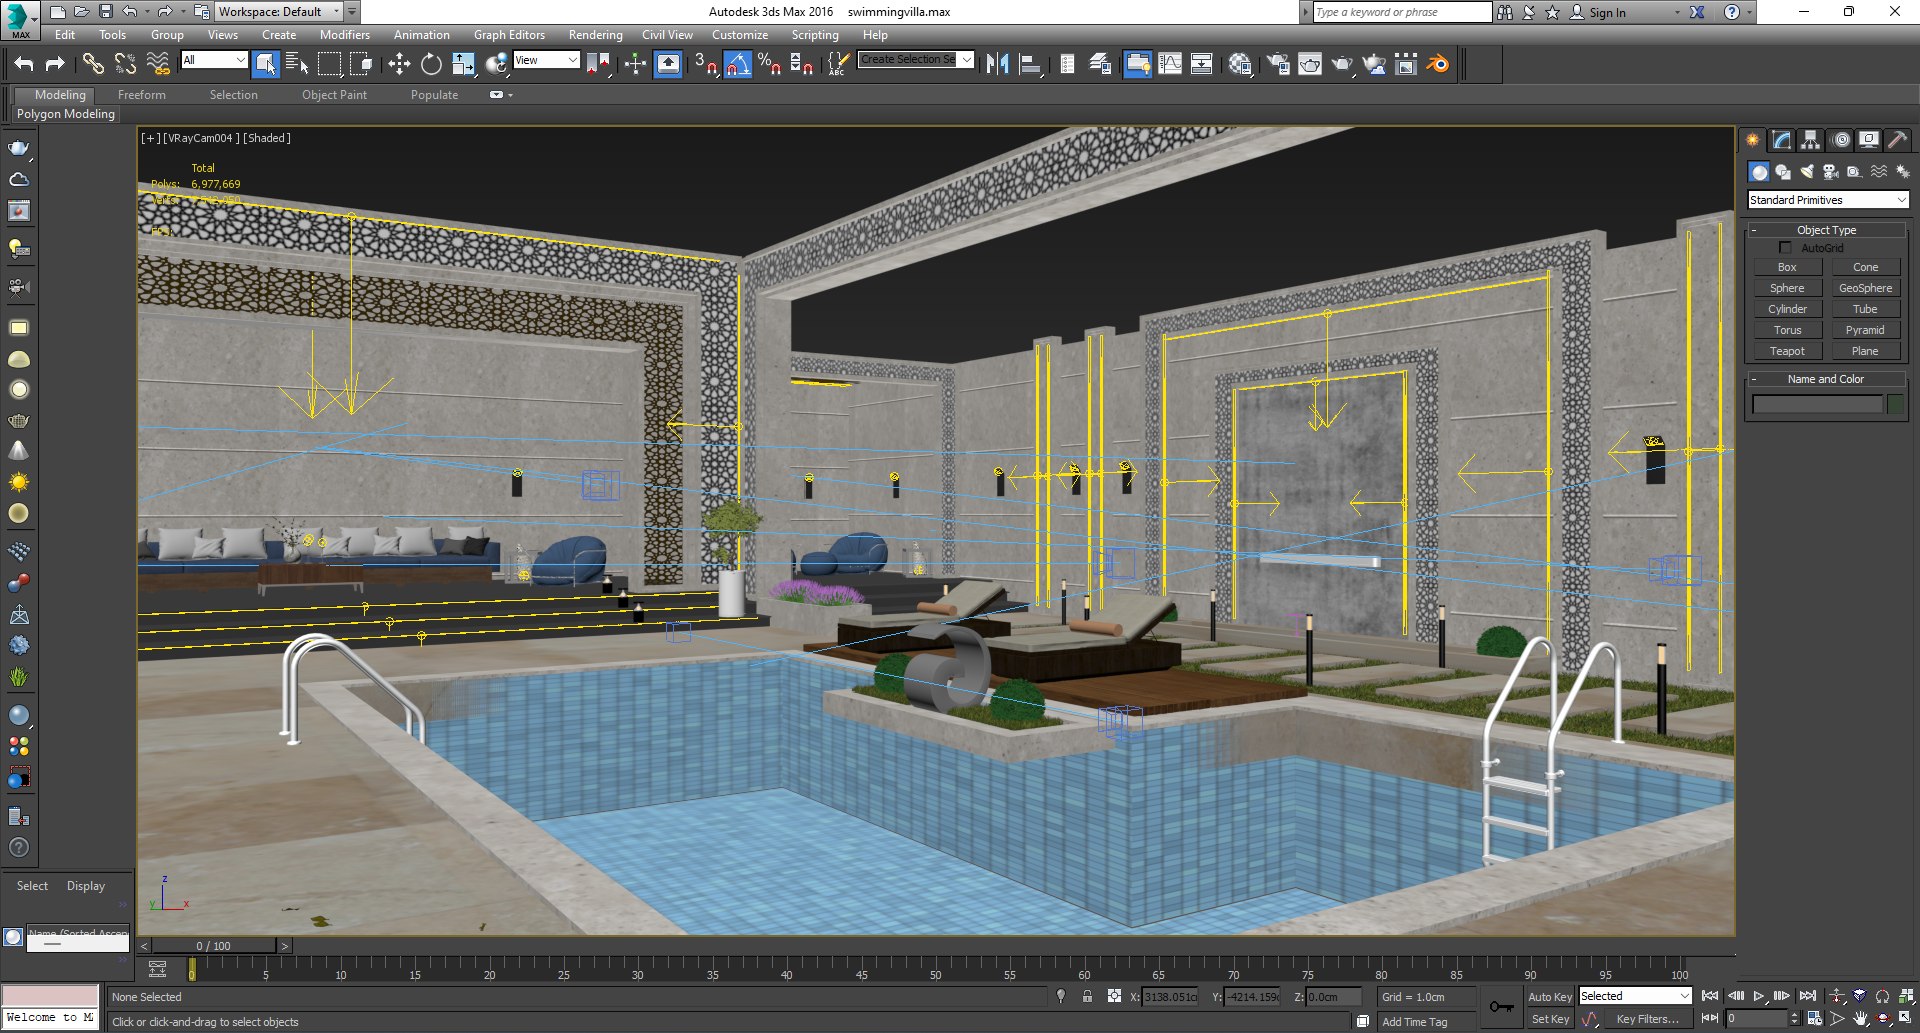
Task: Open the Create Selection Set dropdown
Action: (x=915, y=60)
